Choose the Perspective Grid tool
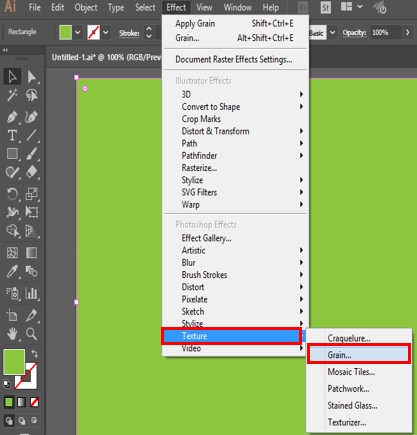The height and width of the screenshot is (435, 417). click(x=32, y=231)
